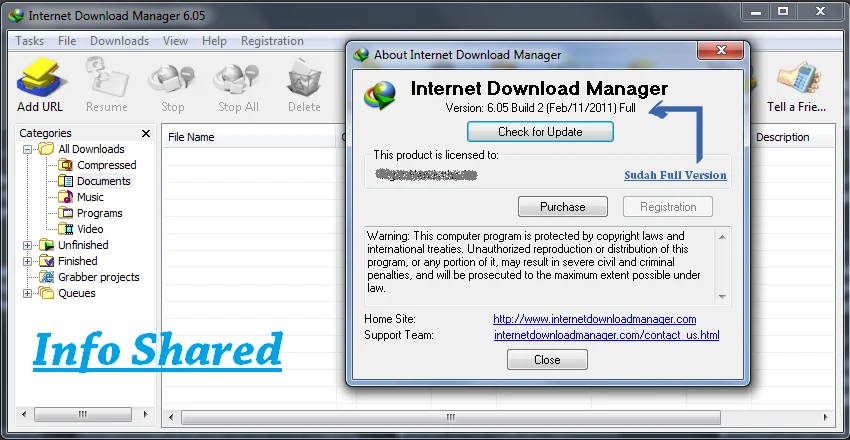
Task: Expand the Finished tree node
Action: pos(27,261)
